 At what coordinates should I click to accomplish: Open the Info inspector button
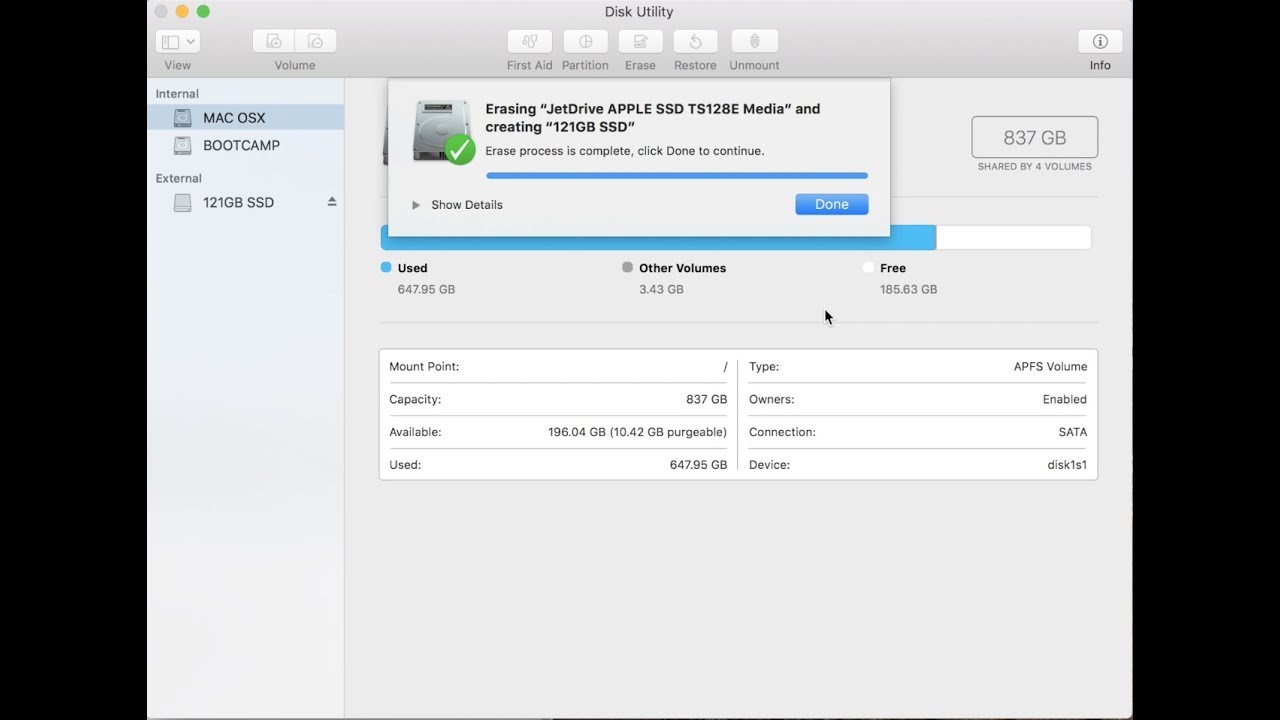point(1100,41)
